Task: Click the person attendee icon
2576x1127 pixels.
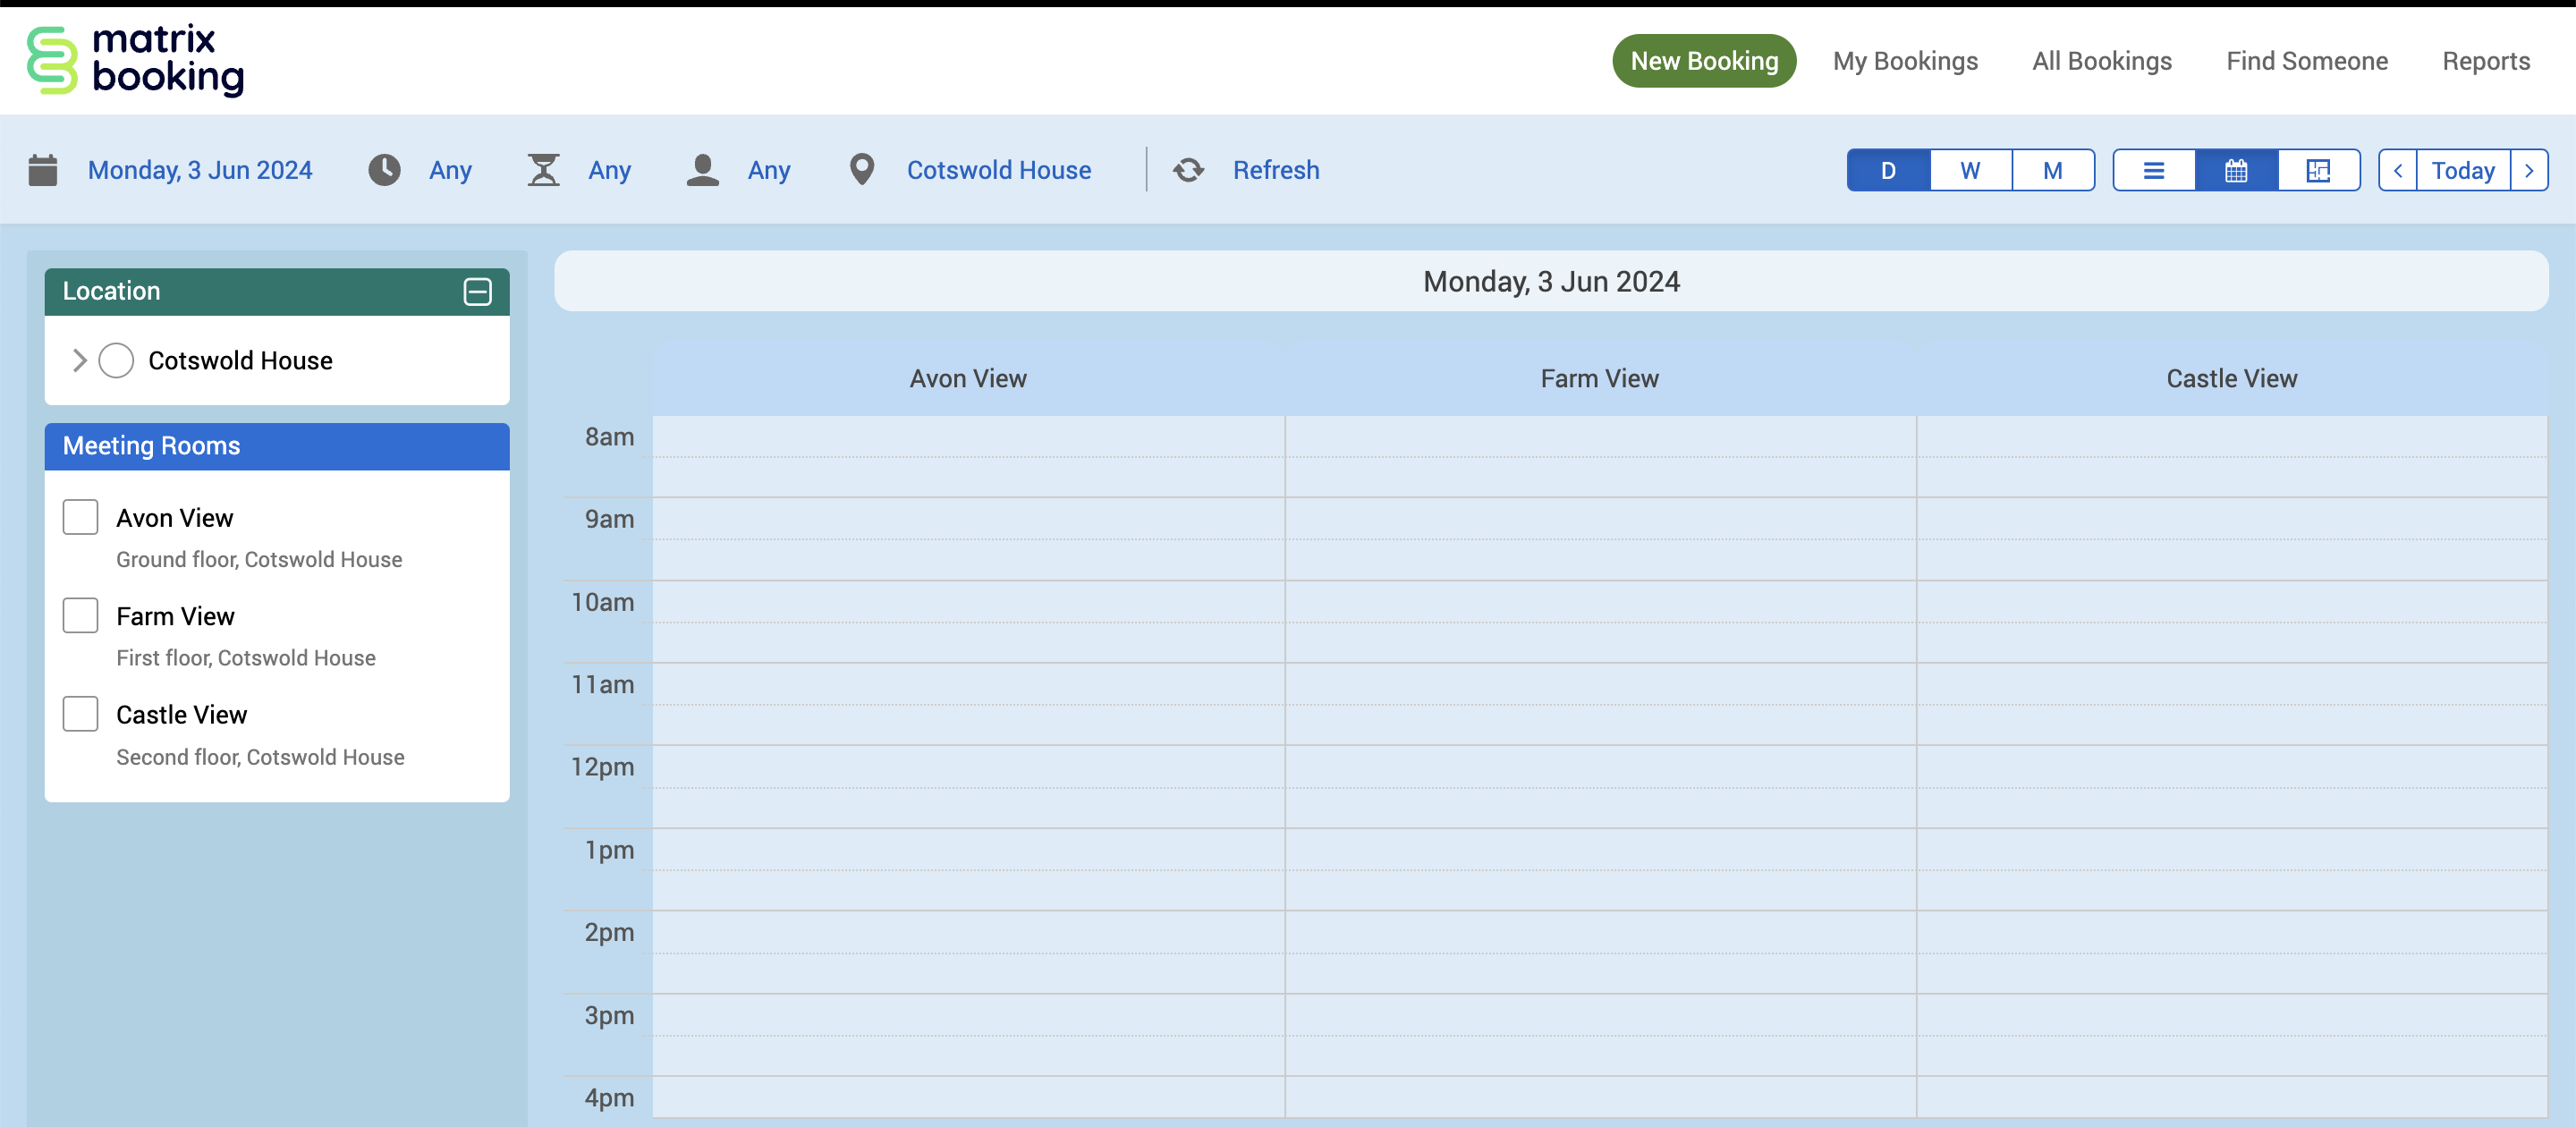Action: coord(702,170)
